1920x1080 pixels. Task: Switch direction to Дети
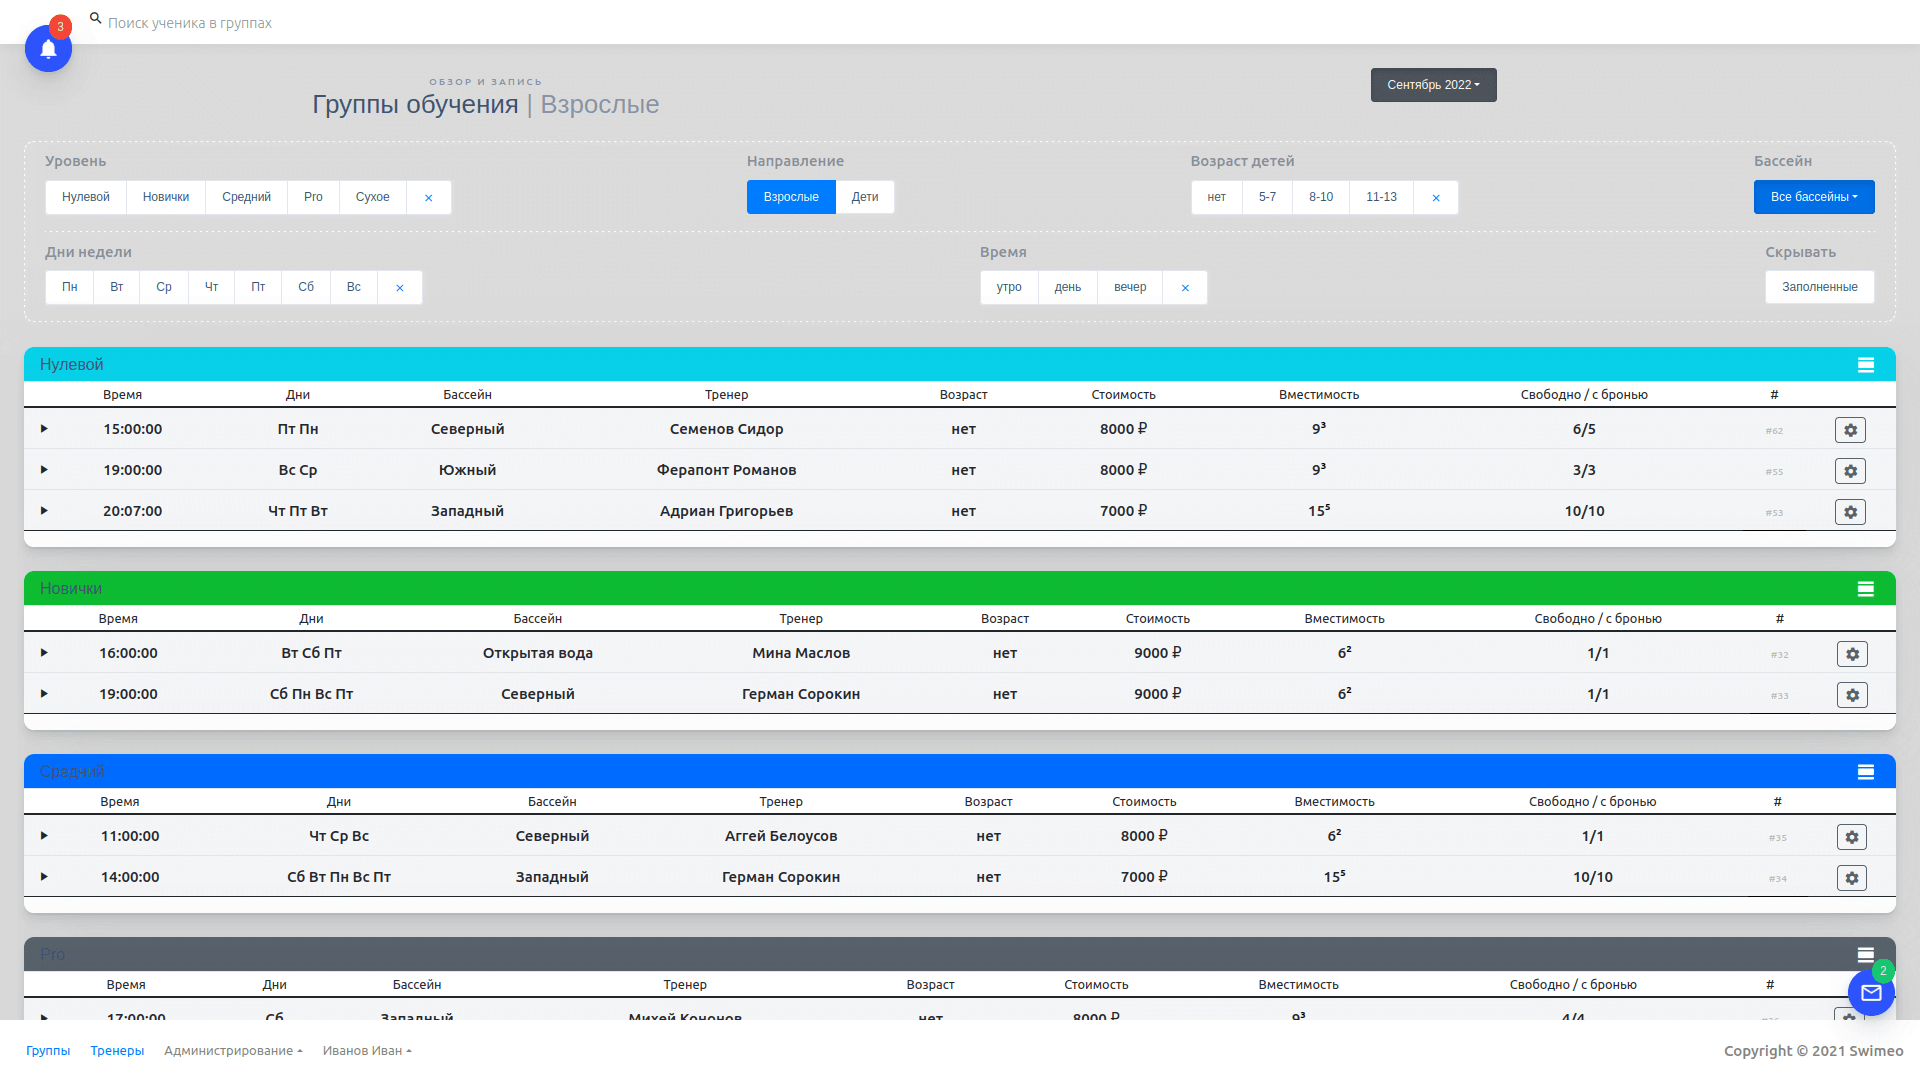pyautogui.click(x=864, y=198)
